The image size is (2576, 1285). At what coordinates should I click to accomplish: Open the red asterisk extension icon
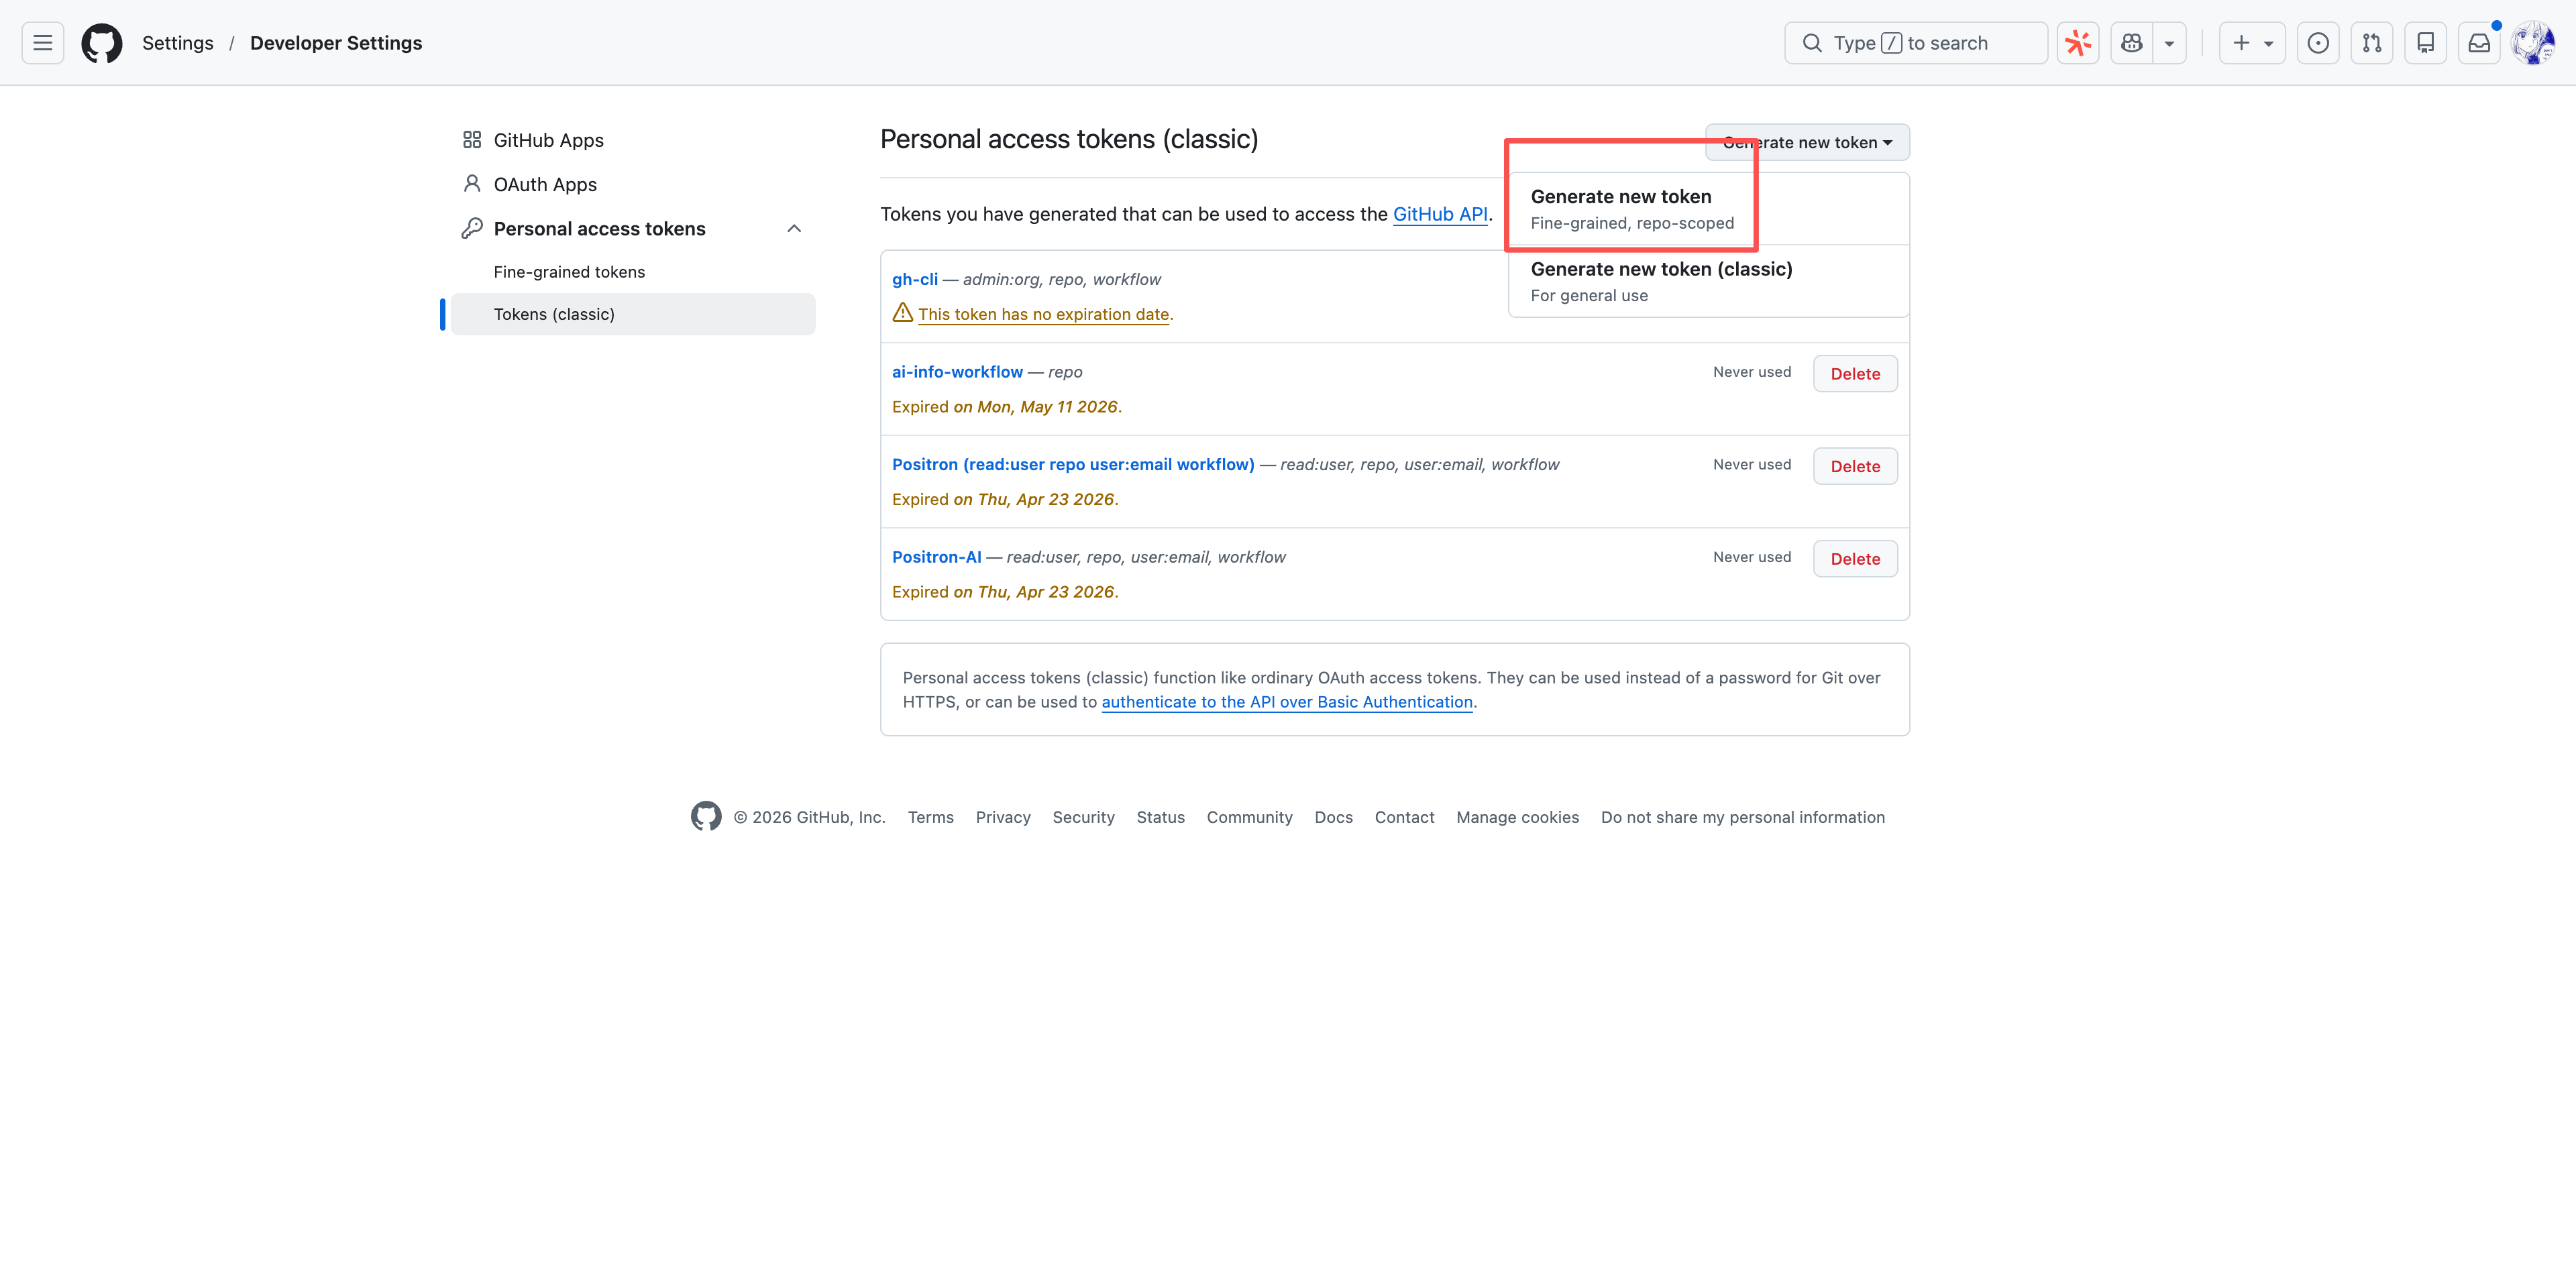pos(2078,43)
